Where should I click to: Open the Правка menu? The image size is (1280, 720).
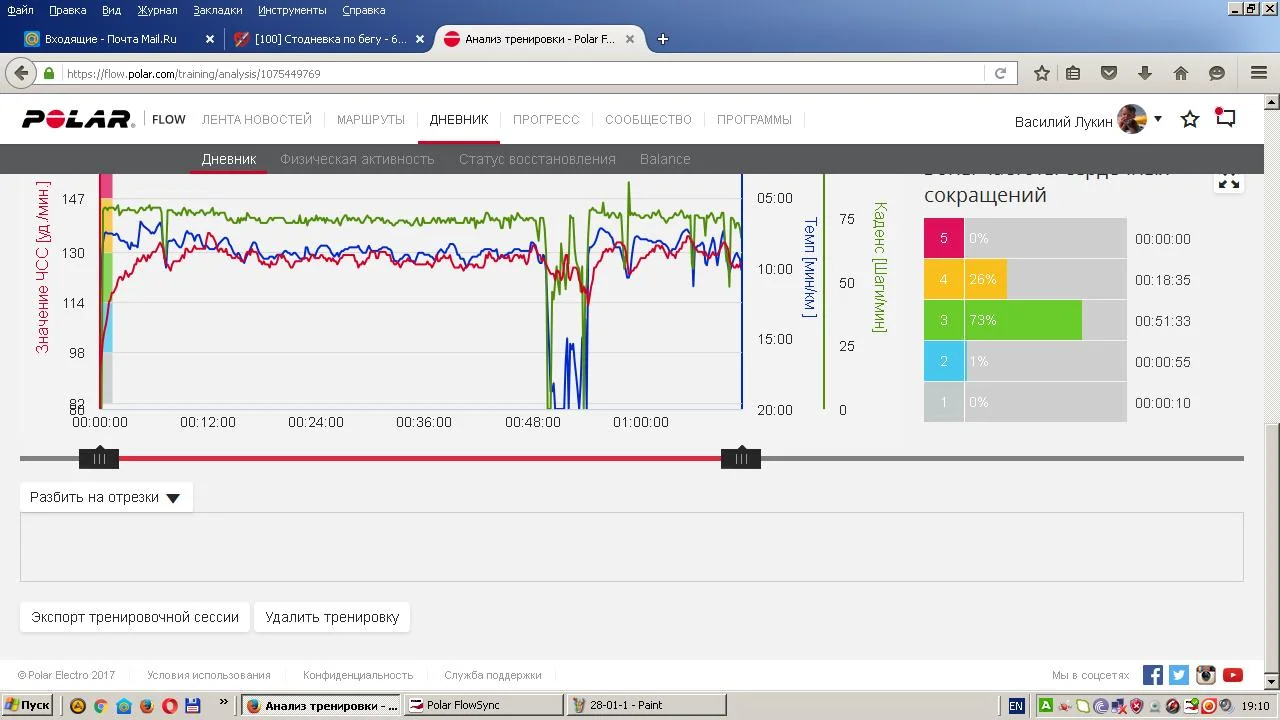coord(67,10)
